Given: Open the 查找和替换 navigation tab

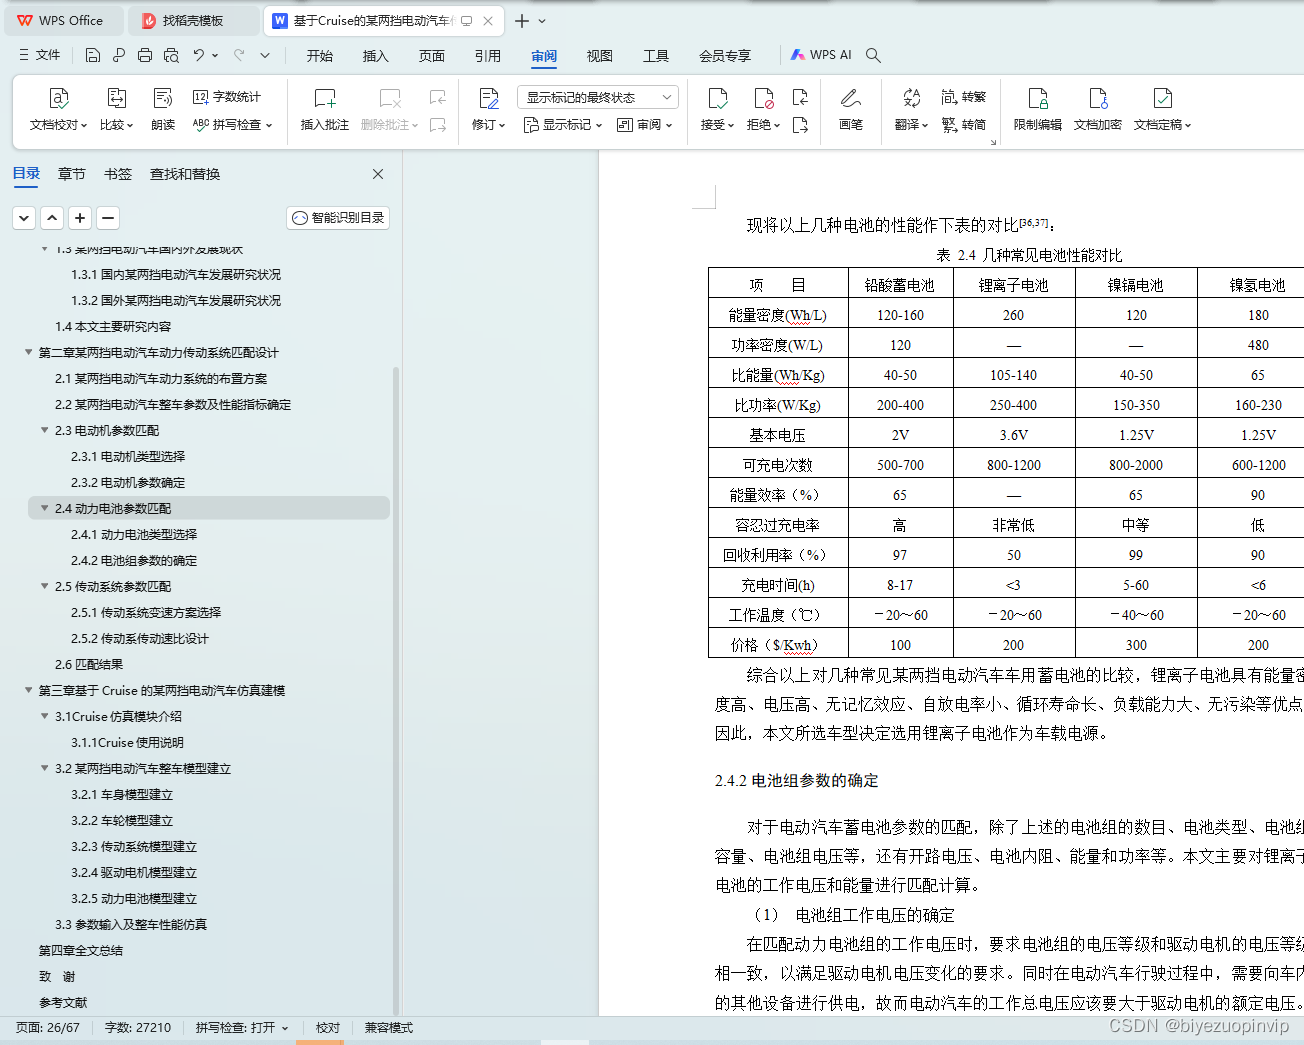Looking at the screenshot, I should click(185, 174).
